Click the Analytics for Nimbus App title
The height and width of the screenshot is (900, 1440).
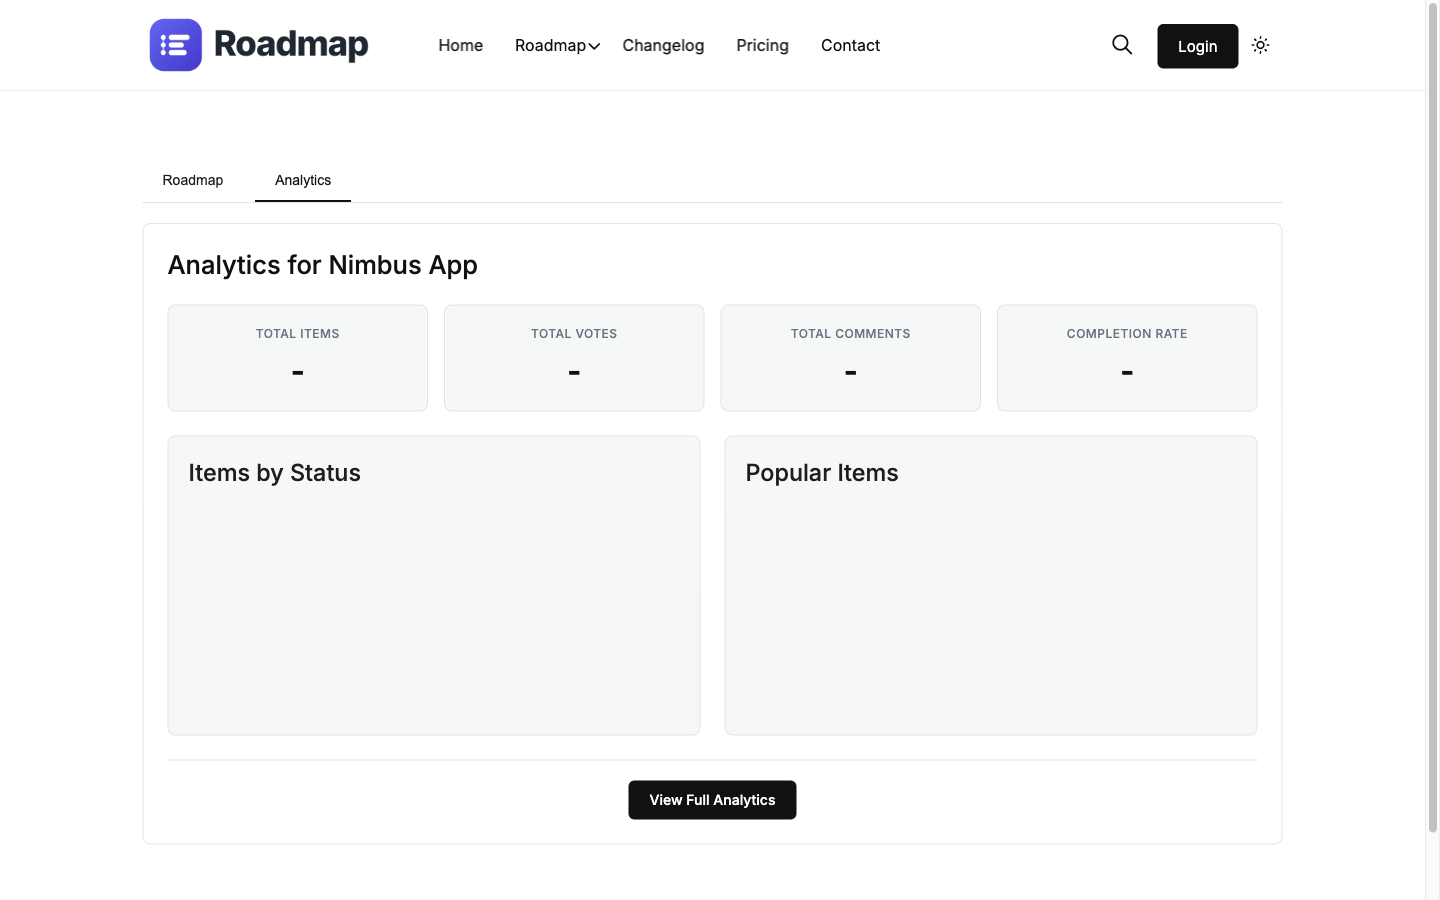pyautogui.click(x=323, y=265)
